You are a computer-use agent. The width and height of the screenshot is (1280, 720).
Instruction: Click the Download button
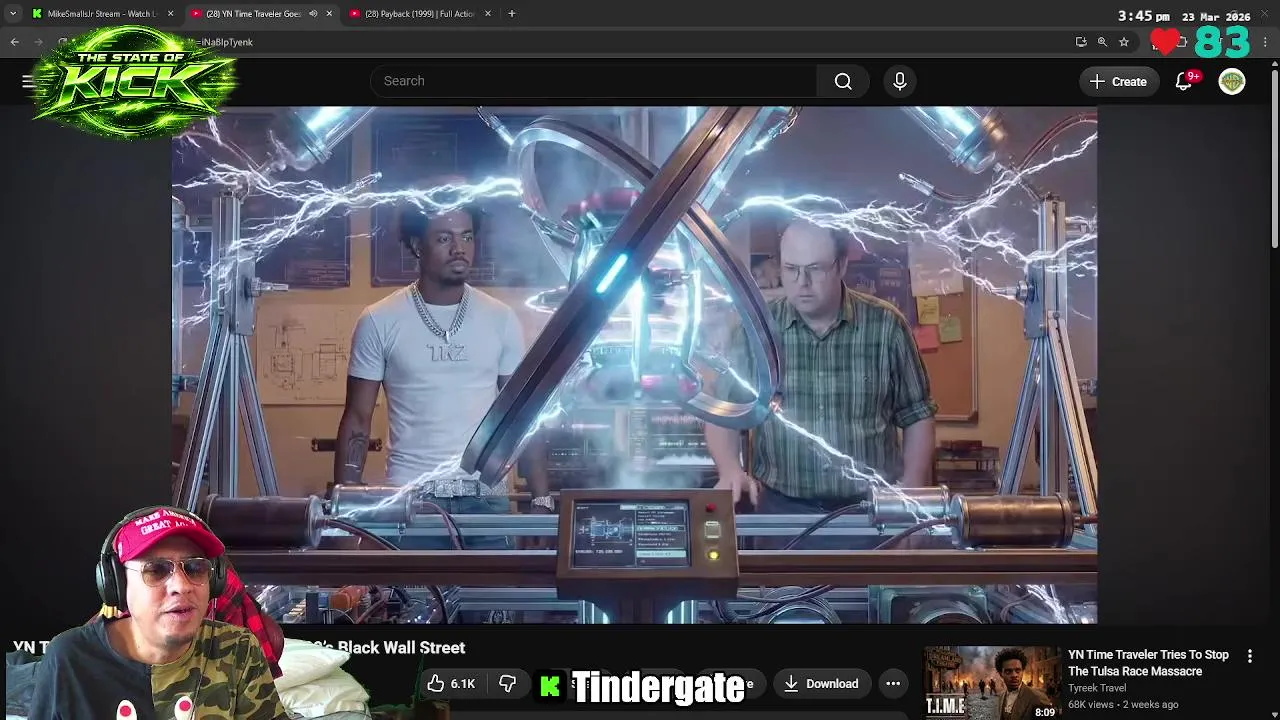[821, 684]
